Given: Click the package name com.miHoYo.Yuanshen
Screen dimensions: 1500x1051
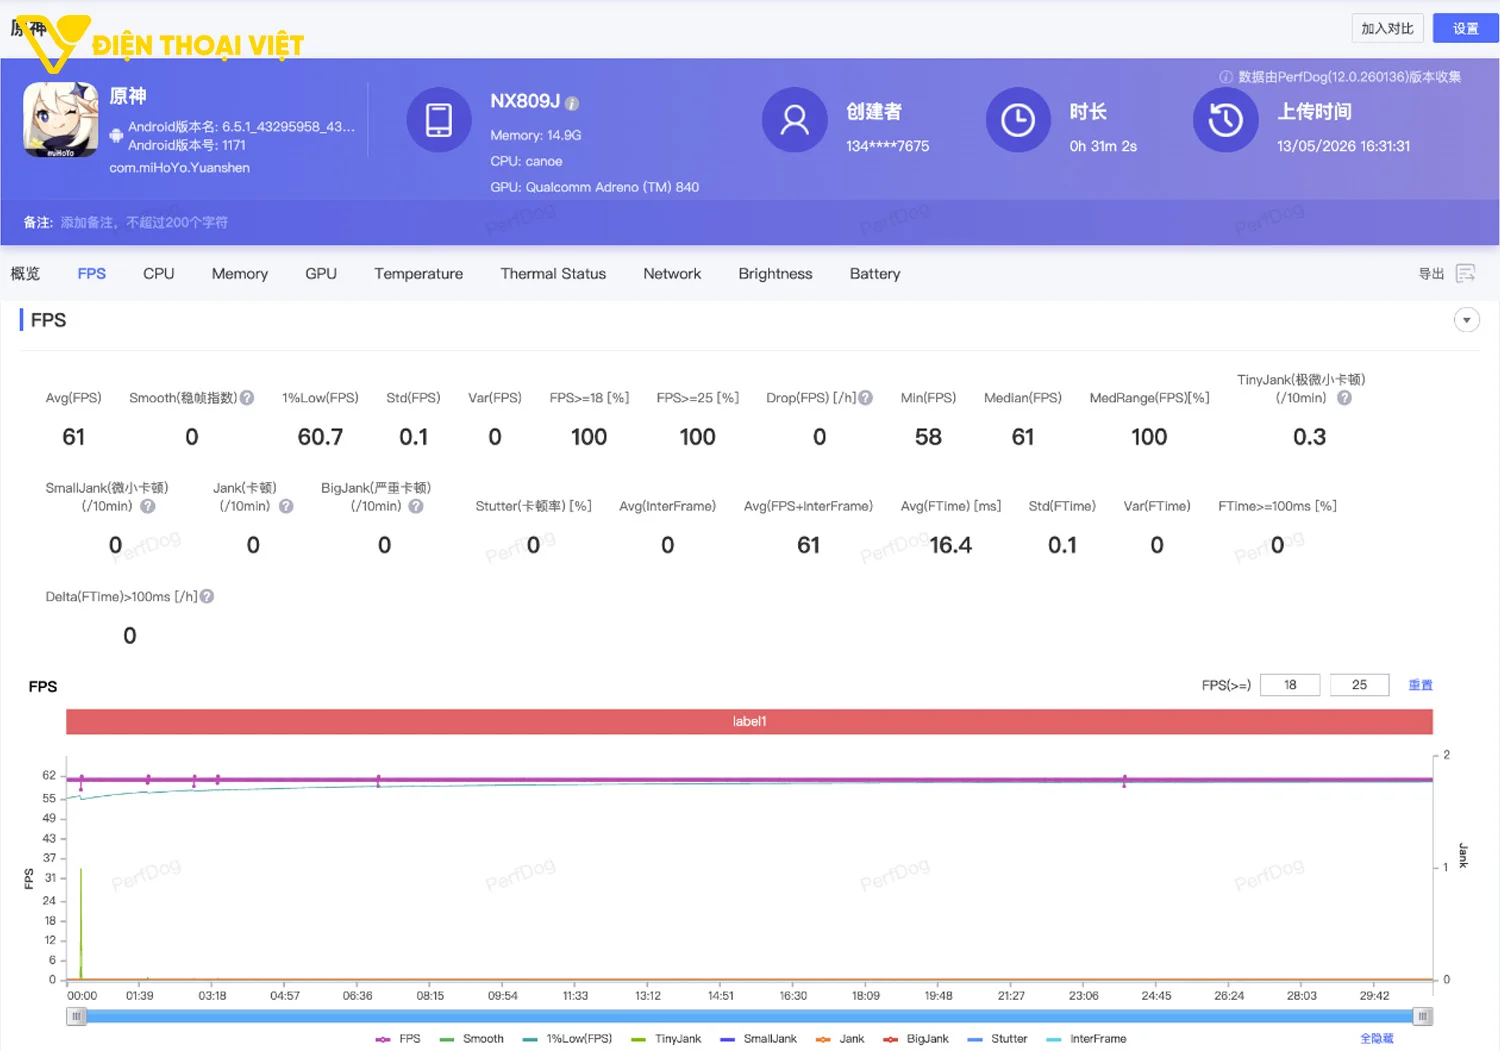Looking at the screenshot, I should [x=180, y=168].
